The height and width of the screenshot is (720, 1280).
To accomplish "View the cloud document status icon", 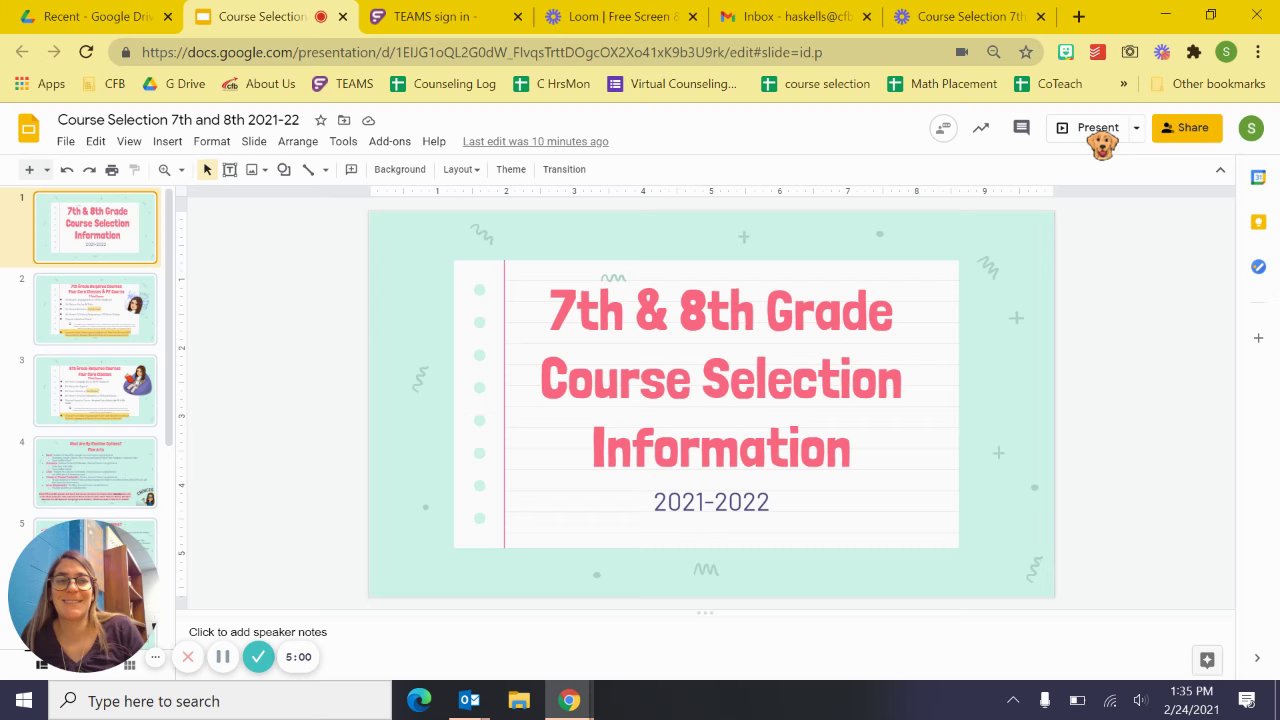I will pyautogui.click(x=368, y=120).
